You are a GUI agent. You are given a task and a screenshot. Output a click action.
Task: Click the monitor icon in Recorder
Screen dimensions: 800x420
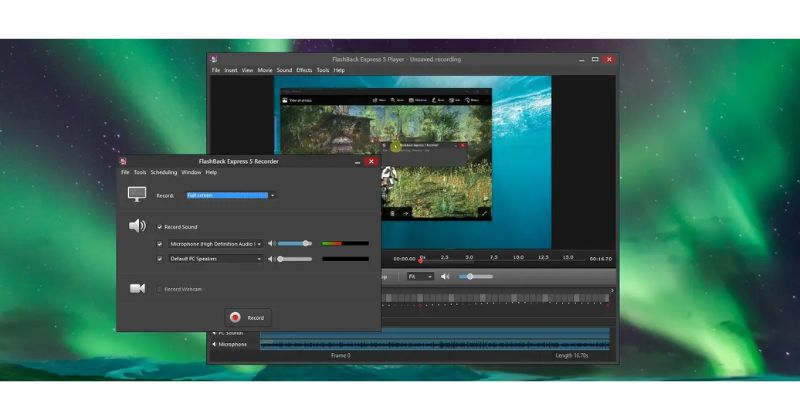pos(137,194)
